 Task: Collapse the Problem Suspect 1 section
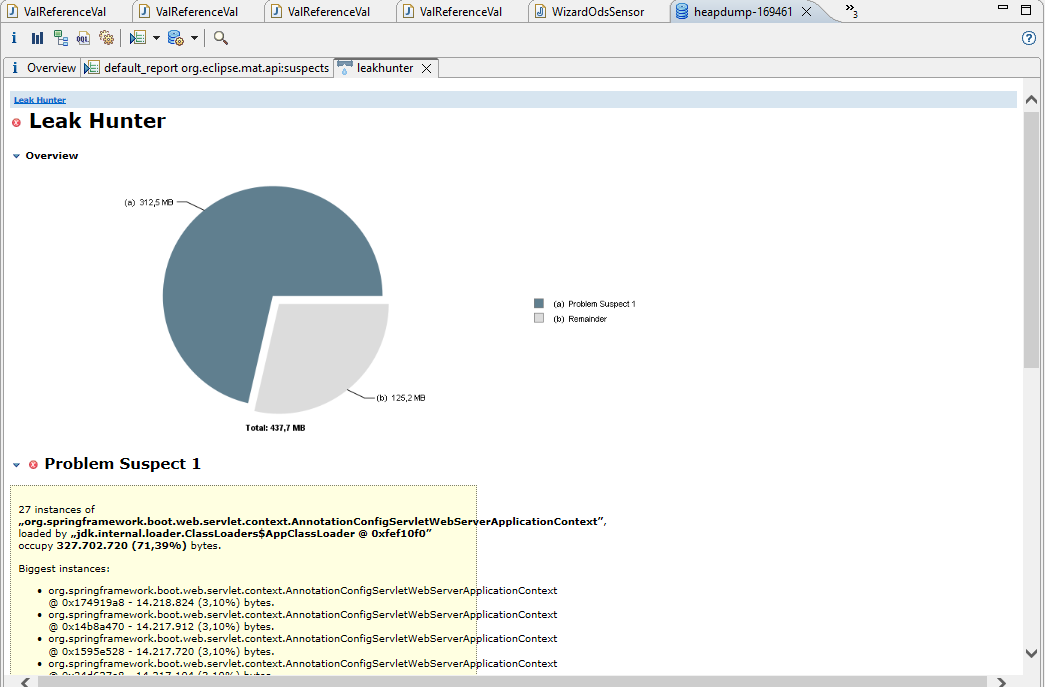(17, 464)
